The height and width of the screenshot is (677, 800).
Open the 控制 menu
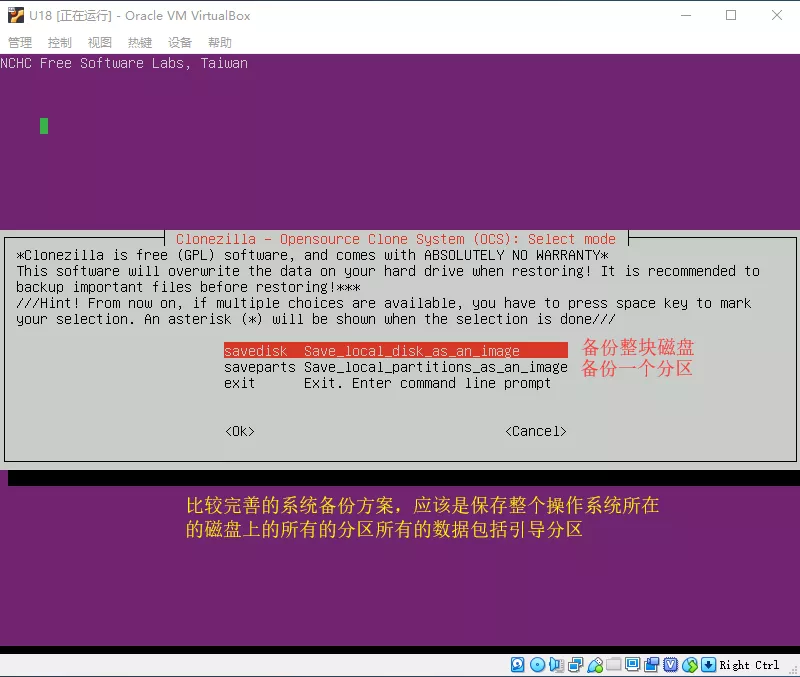[60, 42]
